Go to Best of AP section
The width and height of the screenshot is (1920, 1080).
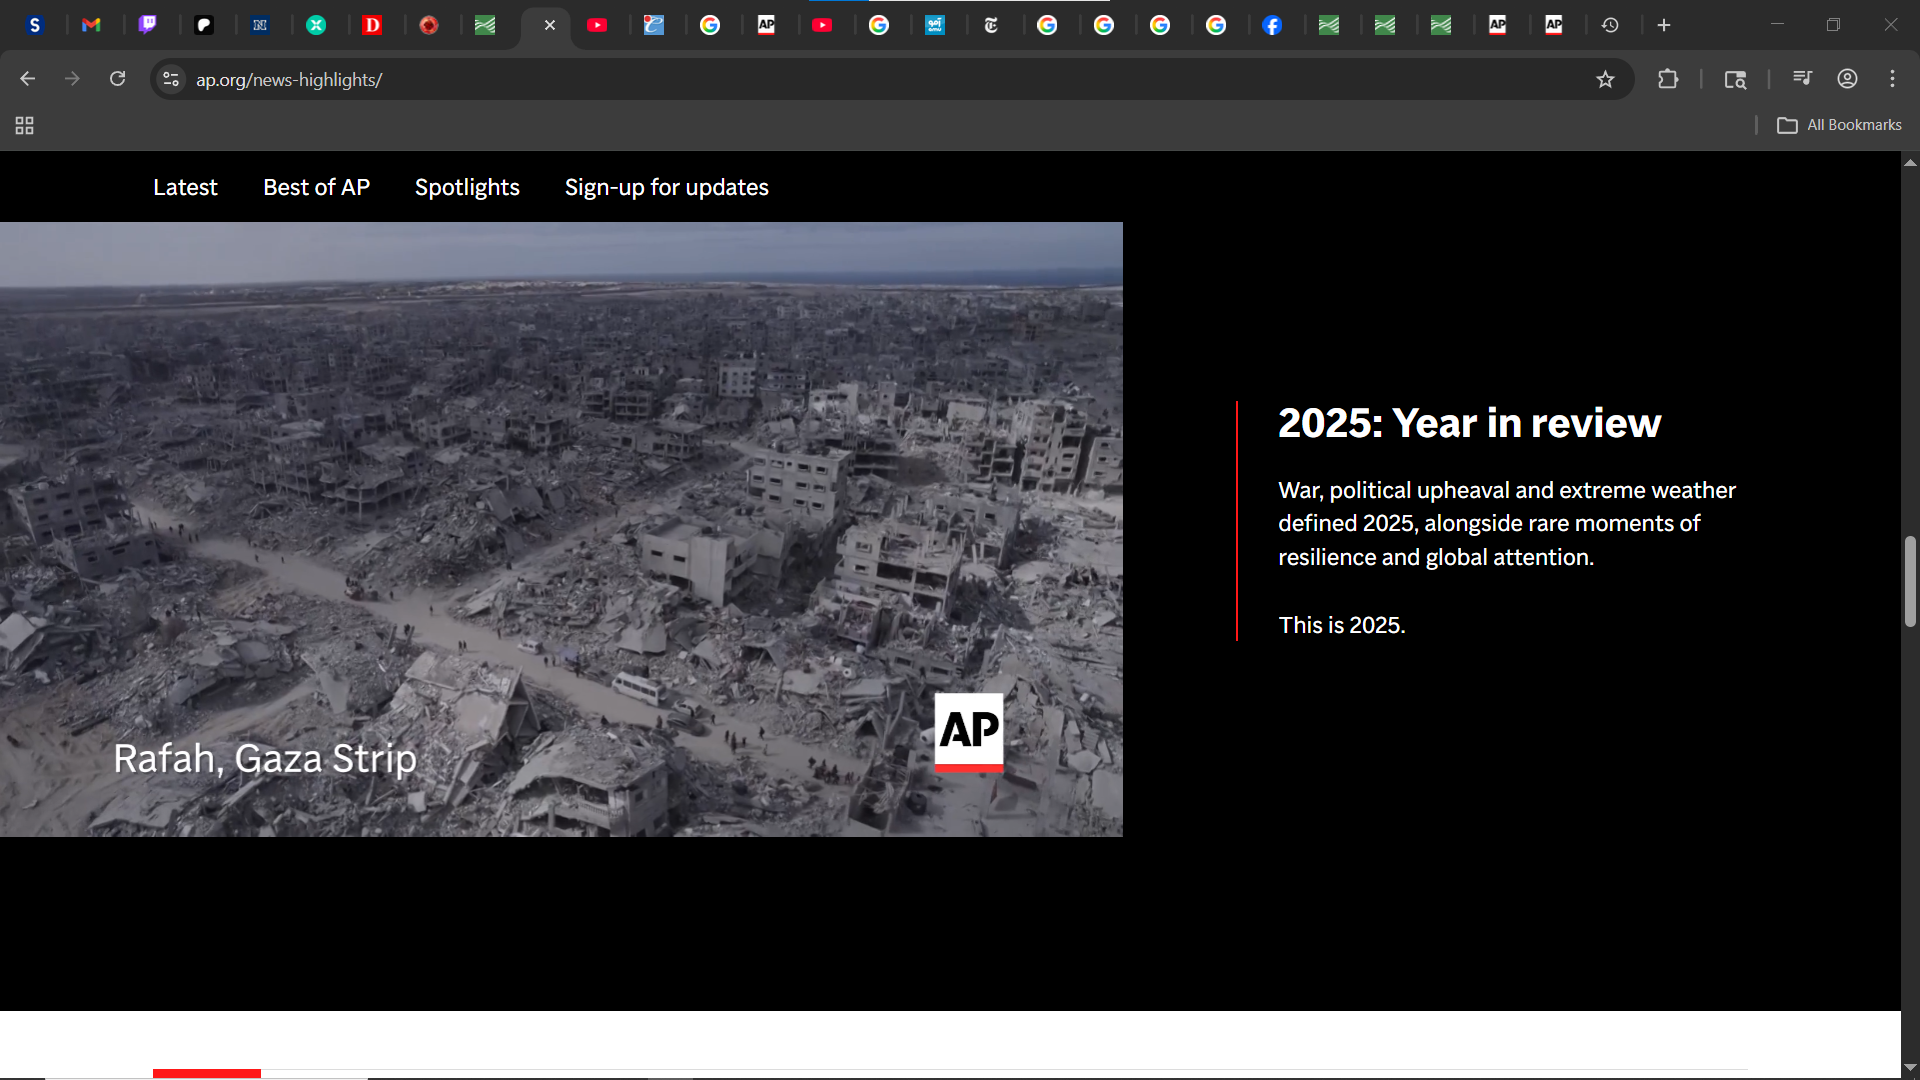pyautogui.click(x=316, y=187)
